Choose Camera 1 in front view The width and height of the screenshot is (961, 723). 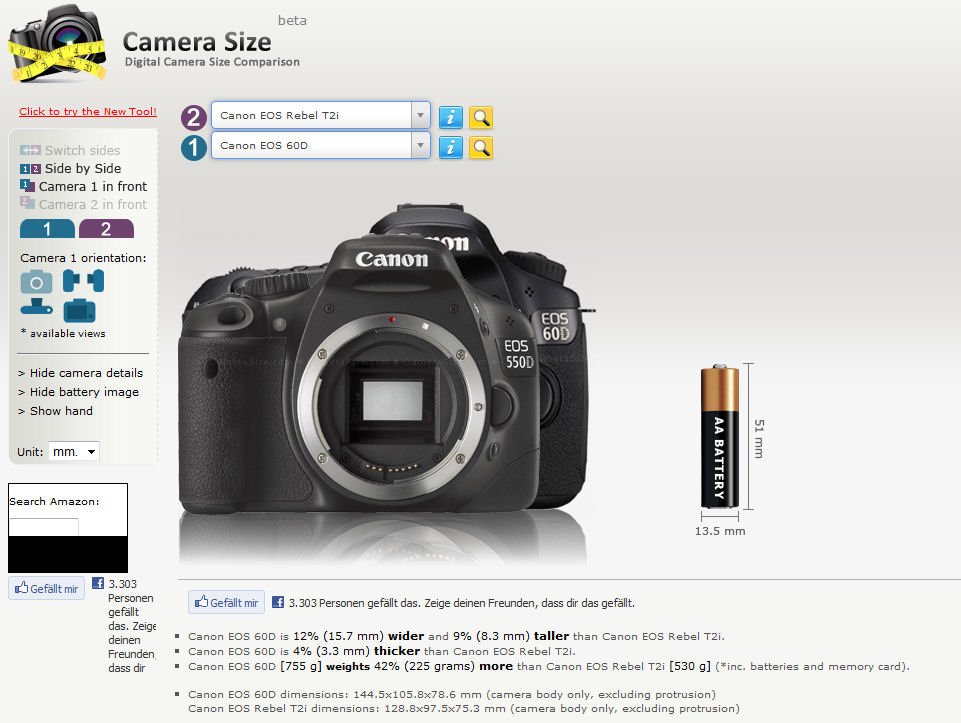93,186
